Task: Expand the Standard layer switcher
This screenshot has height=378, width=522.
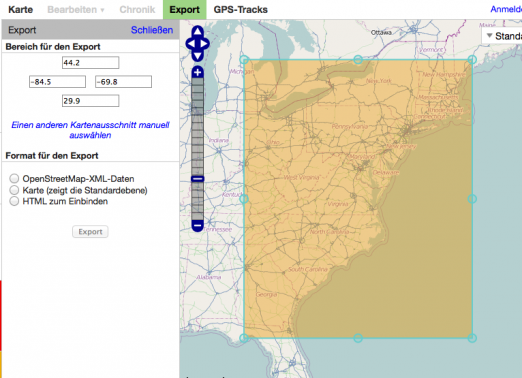Action: (502, 36)
